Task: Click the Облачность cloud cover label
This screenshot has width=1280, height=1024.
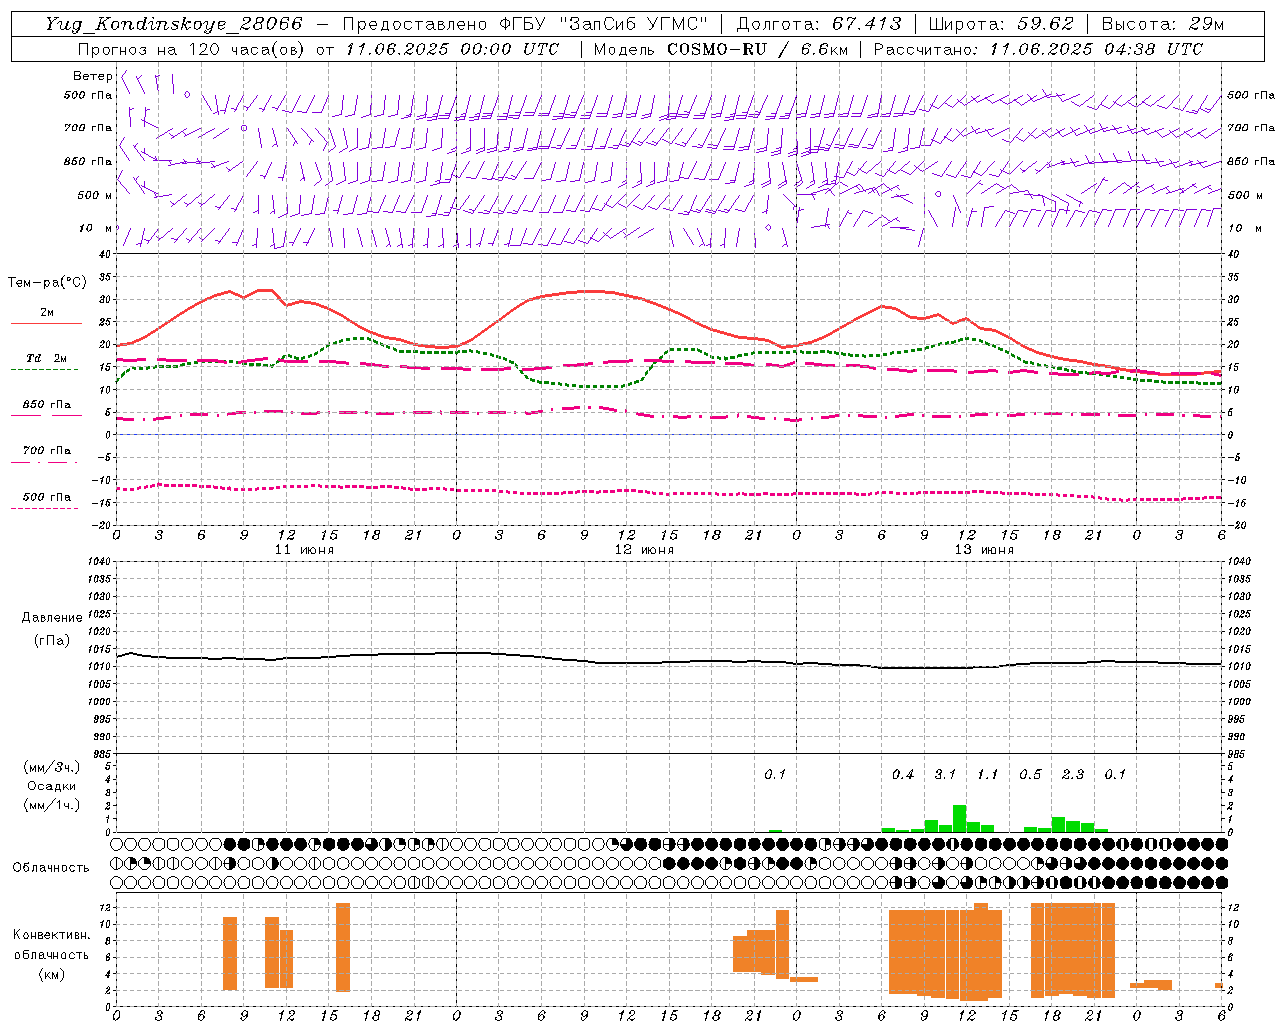Action: (51, 868)
